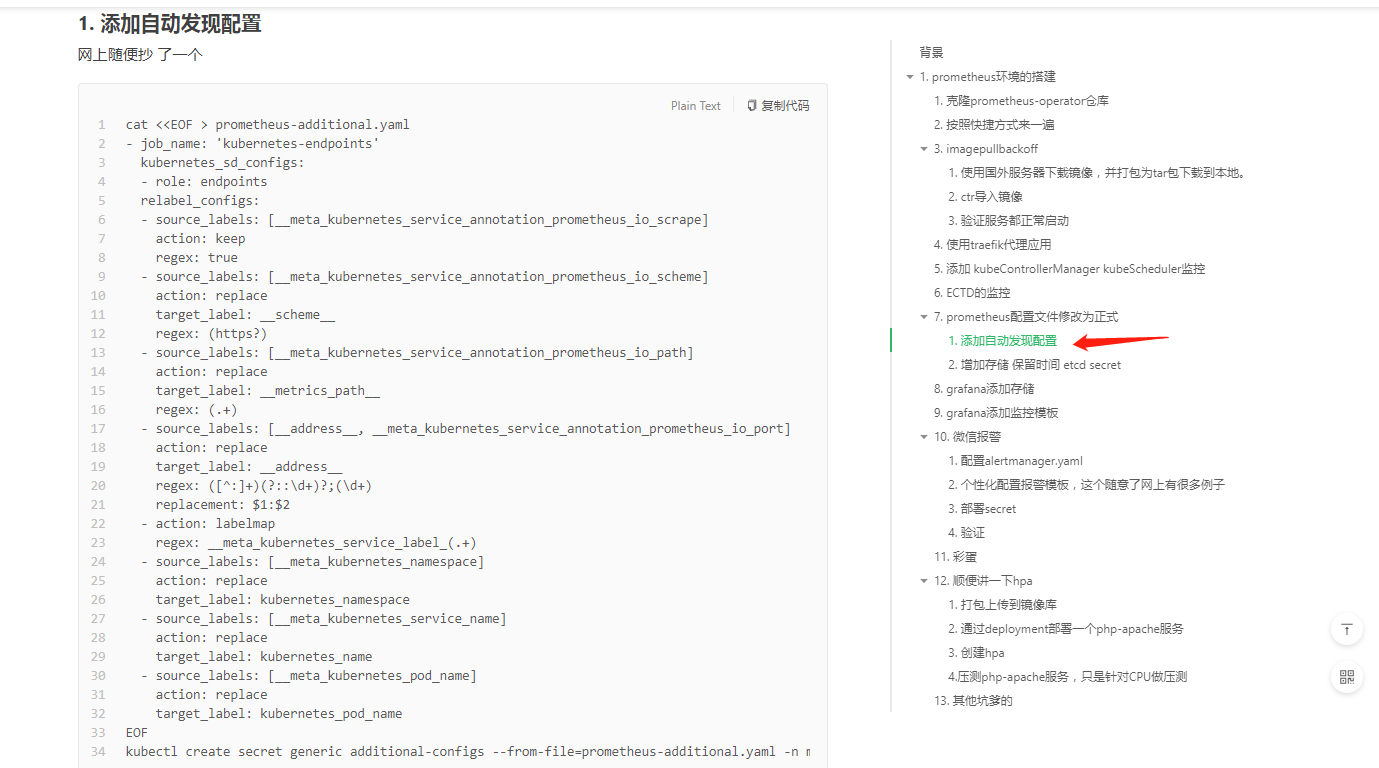
Task: Go to '4. 验证' in outline
Action: (x=966, y=533)
